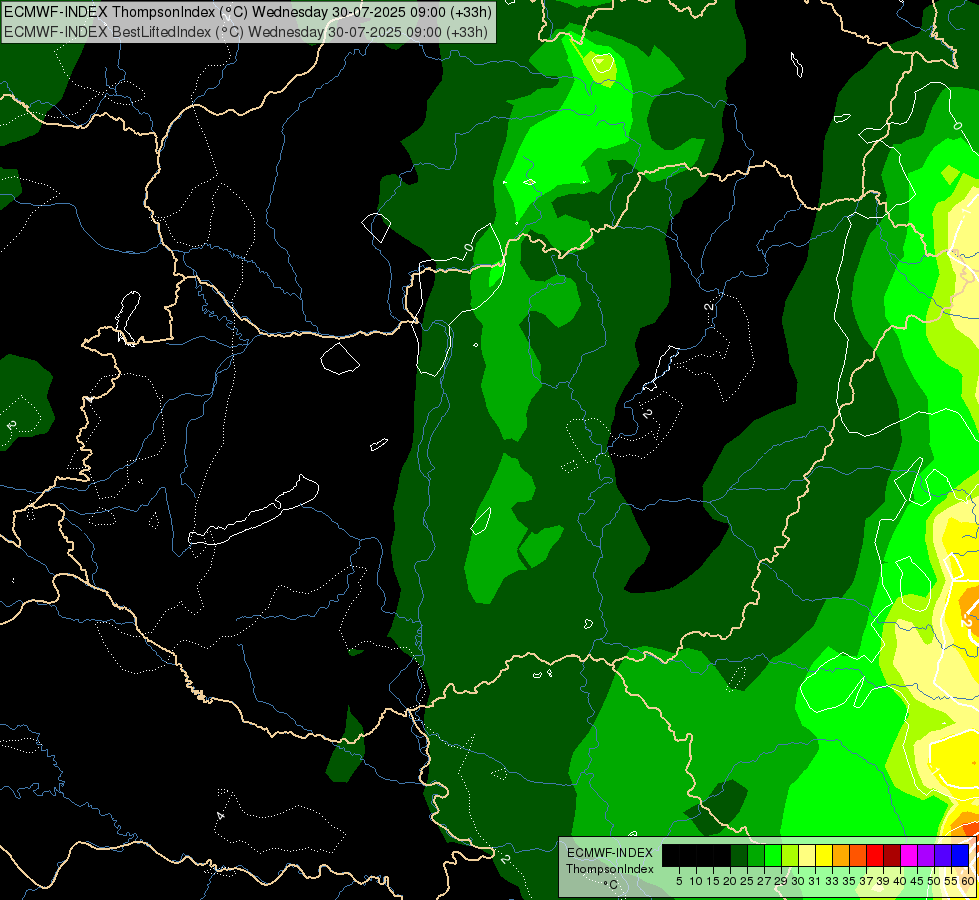Click the legend tick value '40'
Viewport: 979px width, 900px height.
coord(900,881)
